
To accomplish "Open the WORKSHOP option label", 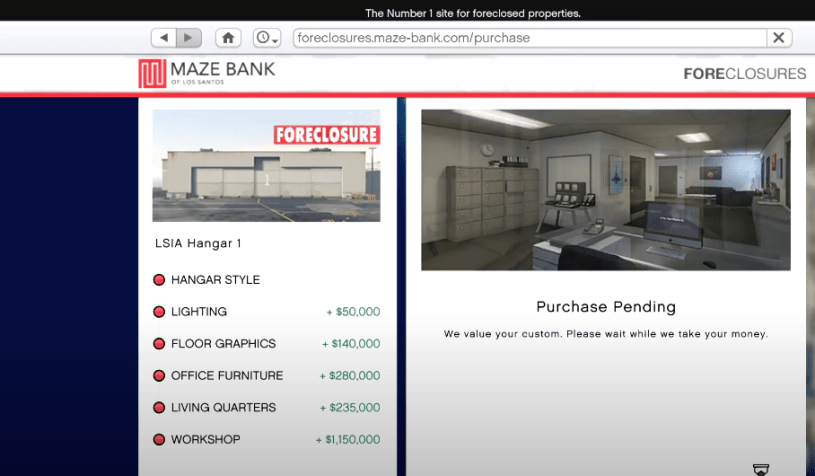I will click(206, 440).
